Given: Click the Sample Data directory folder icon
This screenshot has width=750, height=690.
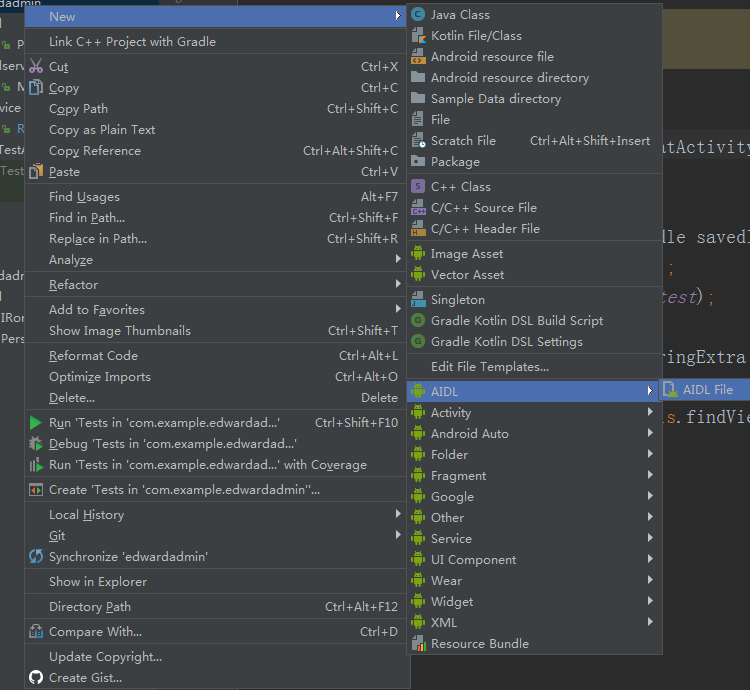Looking at the screenshot, I should click(418, 99).
